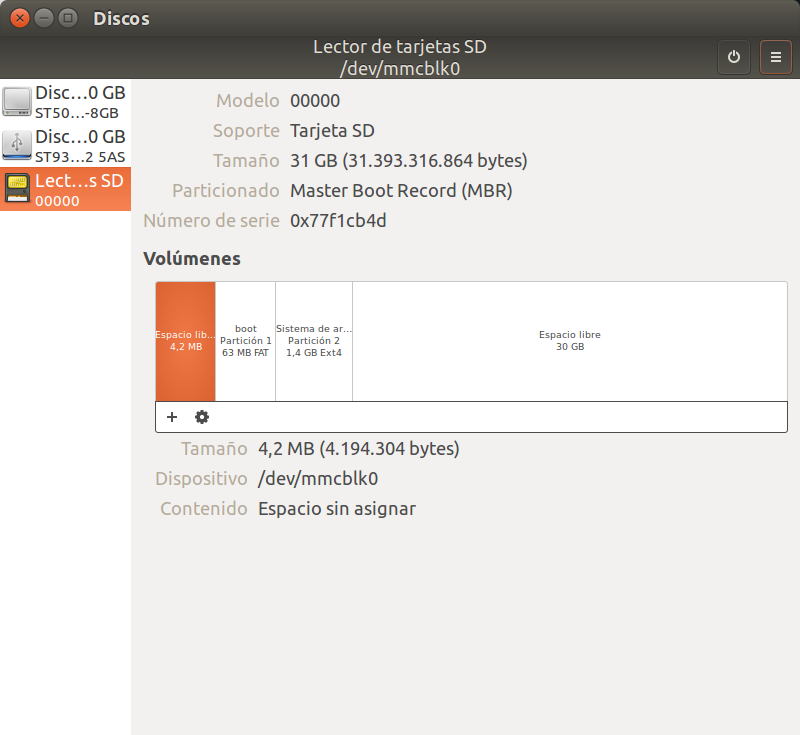The width and height of the screenshot is (800, 735).
Task: Open the gear additional partition options
Action: click(x=202, y=417)
